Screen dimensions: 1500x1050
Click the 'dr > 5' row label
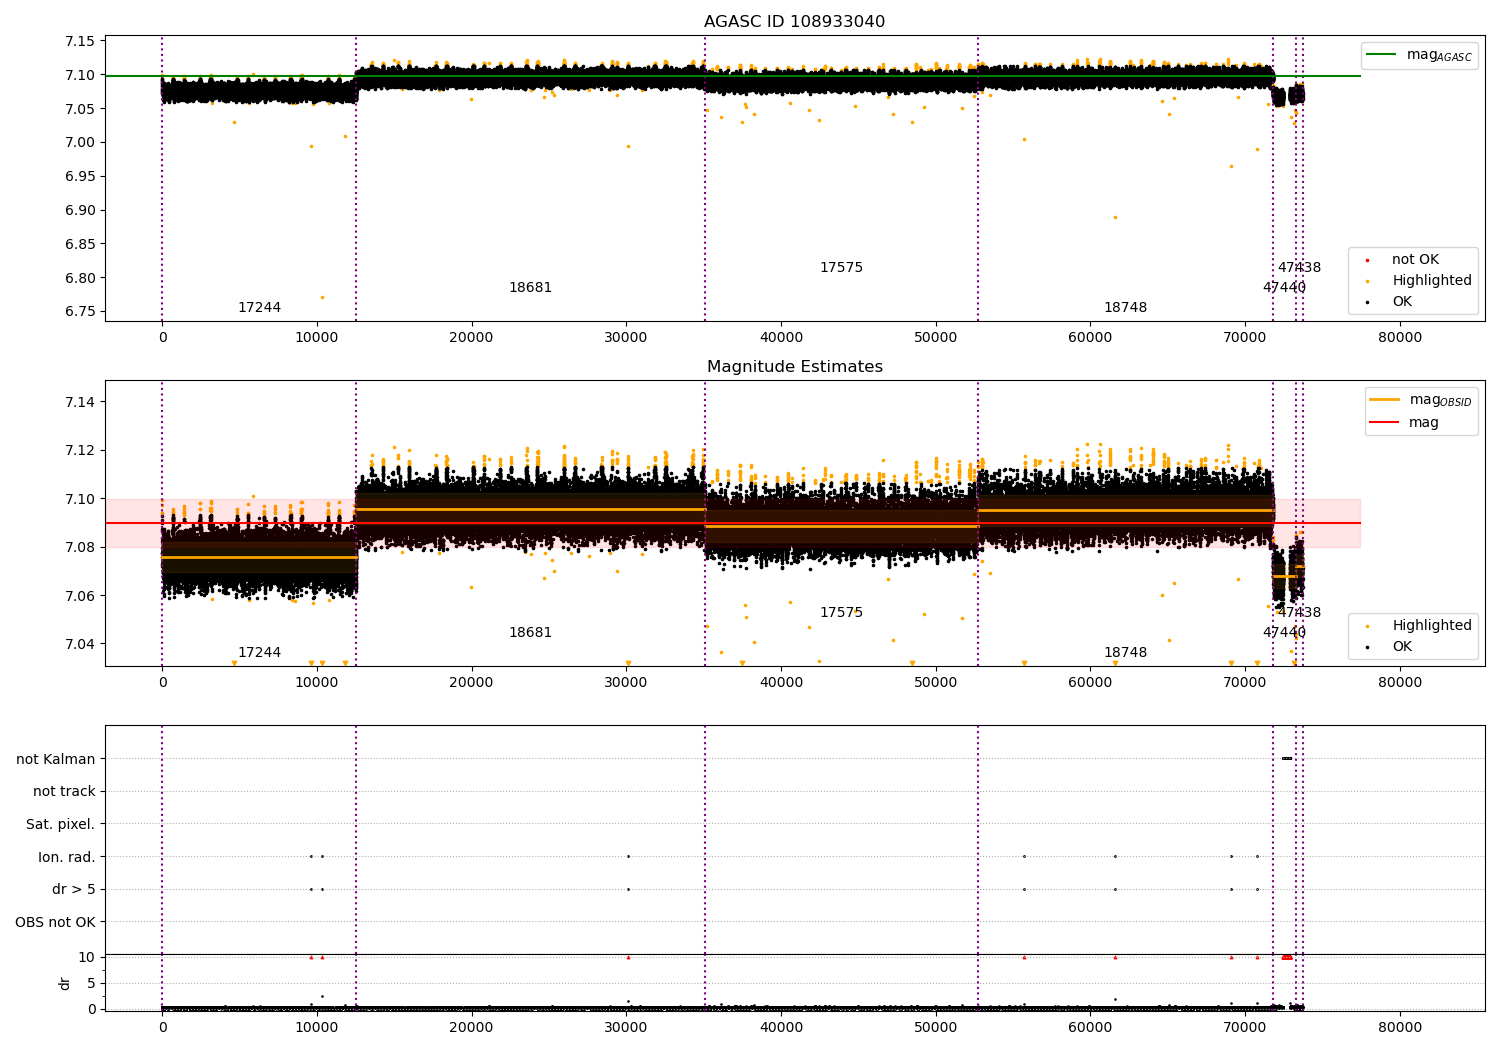[x=74, y=889]
